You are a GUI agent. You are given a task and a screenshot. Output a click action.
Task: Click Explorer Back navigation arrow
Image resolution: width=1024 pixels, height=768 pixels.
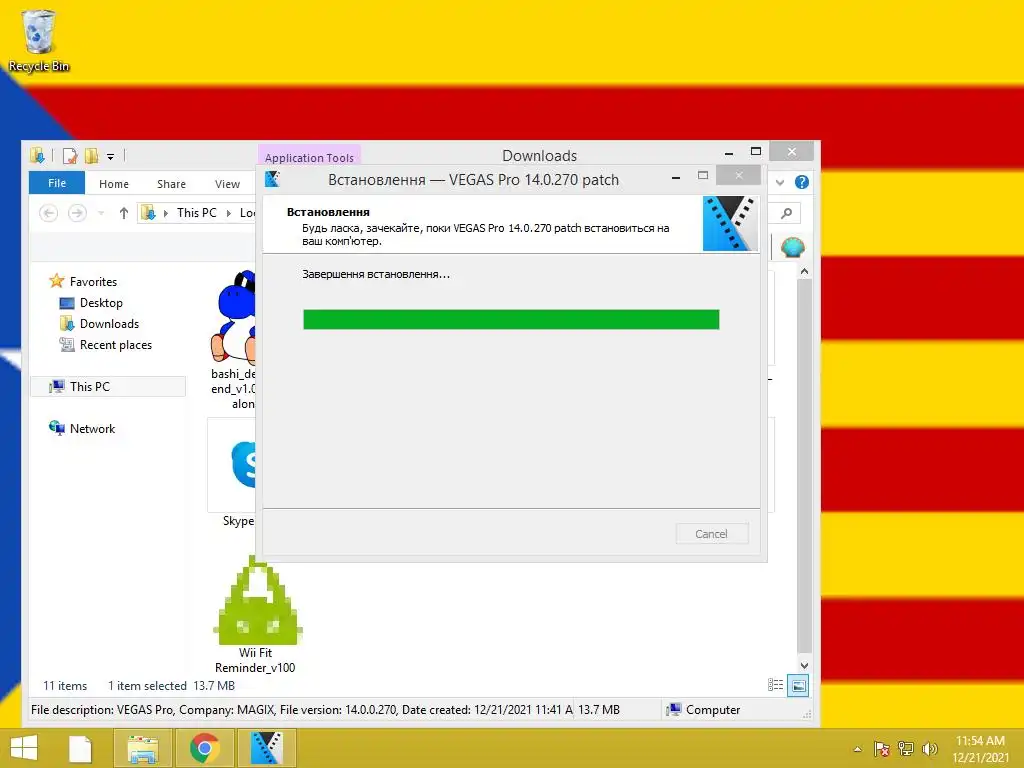(49, 213)
